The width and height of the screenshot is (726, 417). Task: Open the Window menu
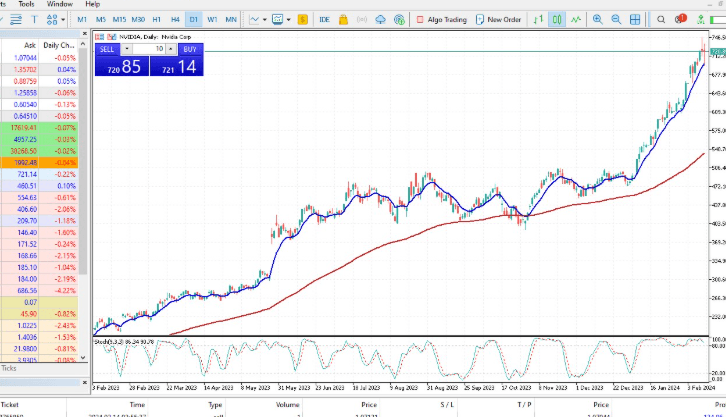point(60,4)
